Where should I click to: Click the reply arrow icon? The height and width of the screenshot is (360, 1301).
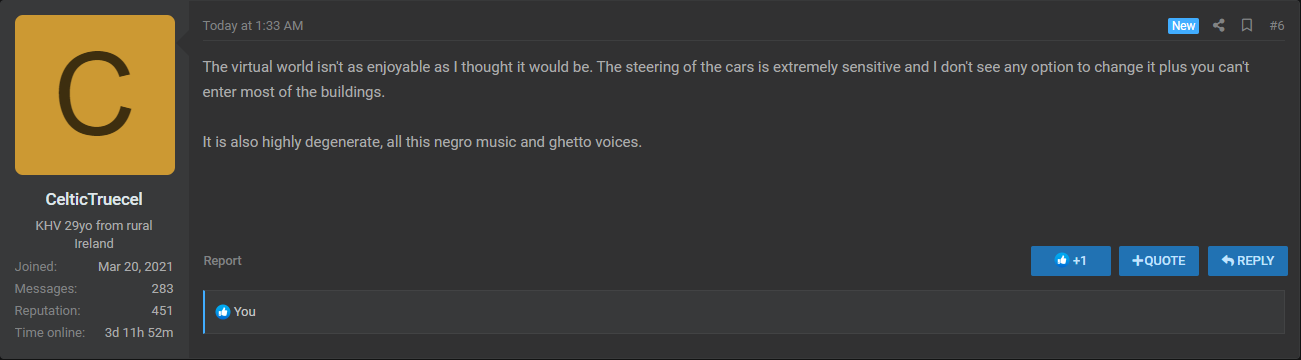pyautogui.click(x=1227, y=260)
